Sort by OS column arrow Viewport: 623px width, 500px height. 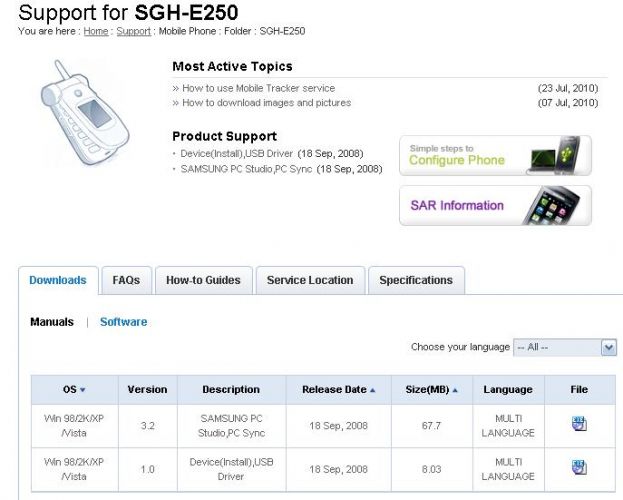pyautogui.click(x=83, y=390)
